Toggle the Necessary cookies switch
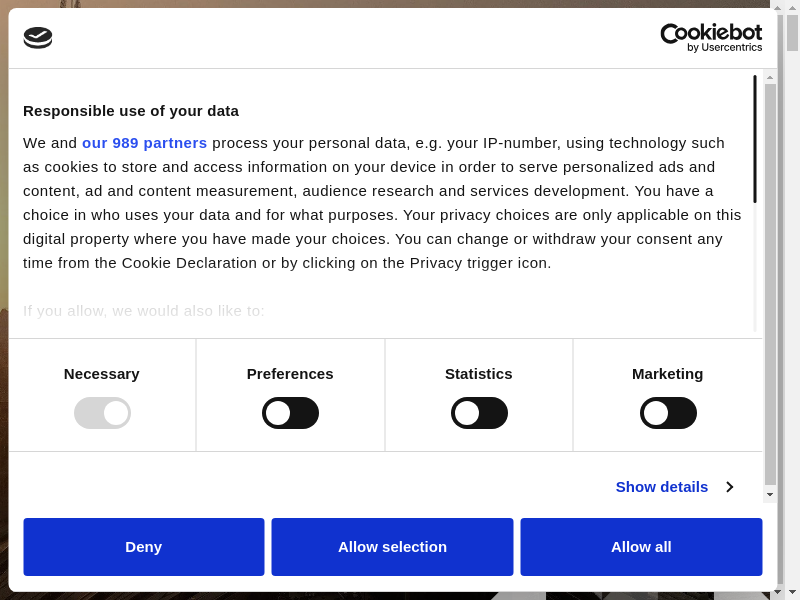The width and height of the screenshot is (800, 600). coord(102,413)
